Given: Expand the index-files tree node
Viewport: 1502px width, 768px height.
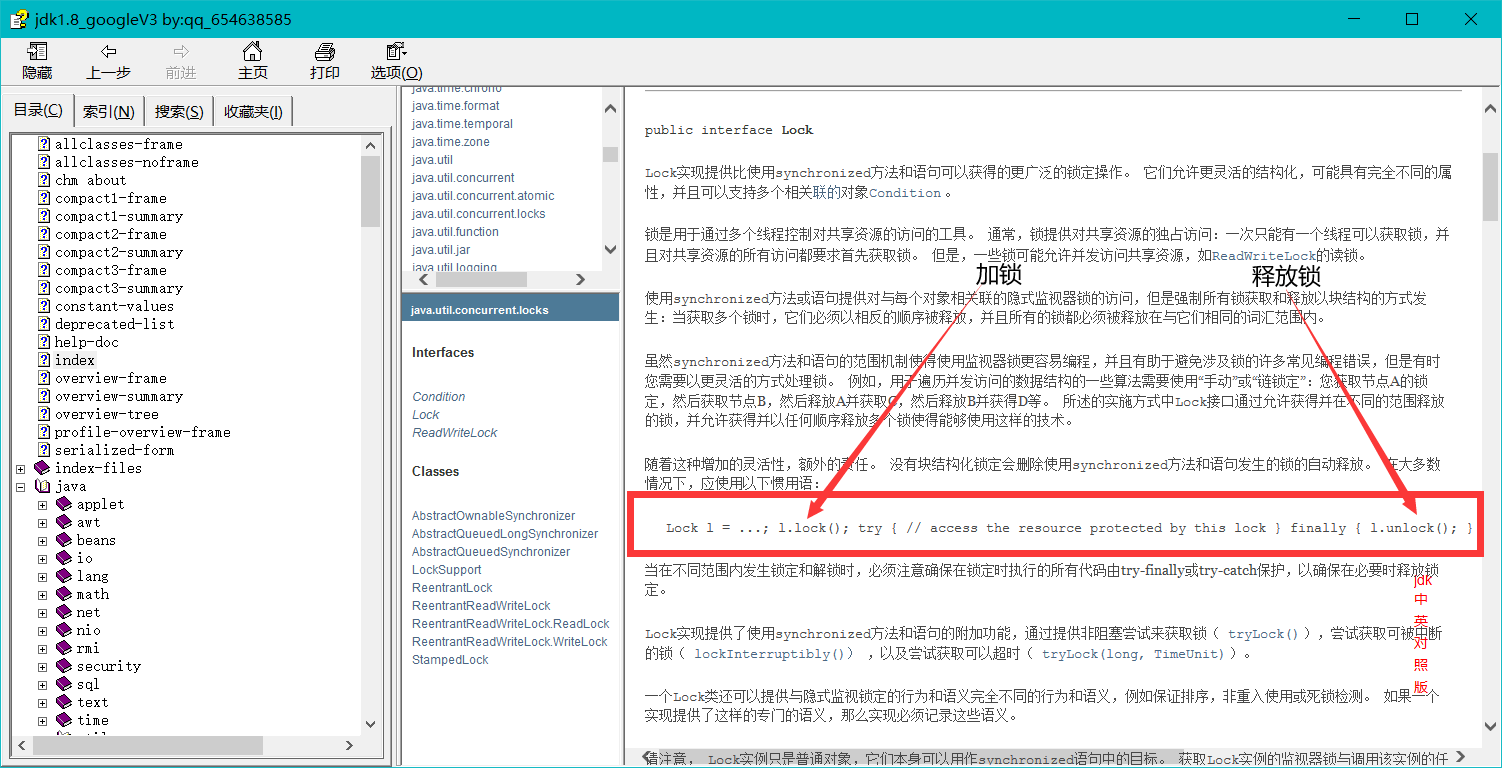Looking at the screenshot, I should [20, 469].
